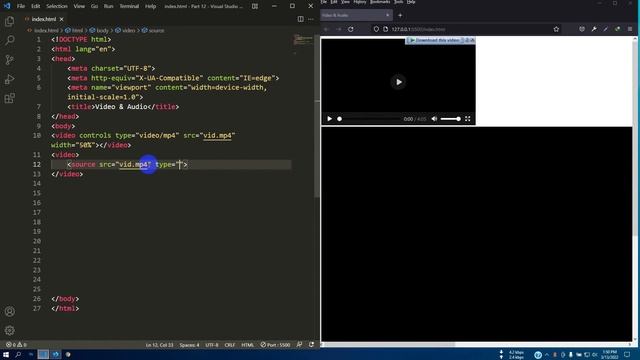Open the Accounts menu icon
The image size is (640, 360).
pyautogui.click(x=9, y=311)
